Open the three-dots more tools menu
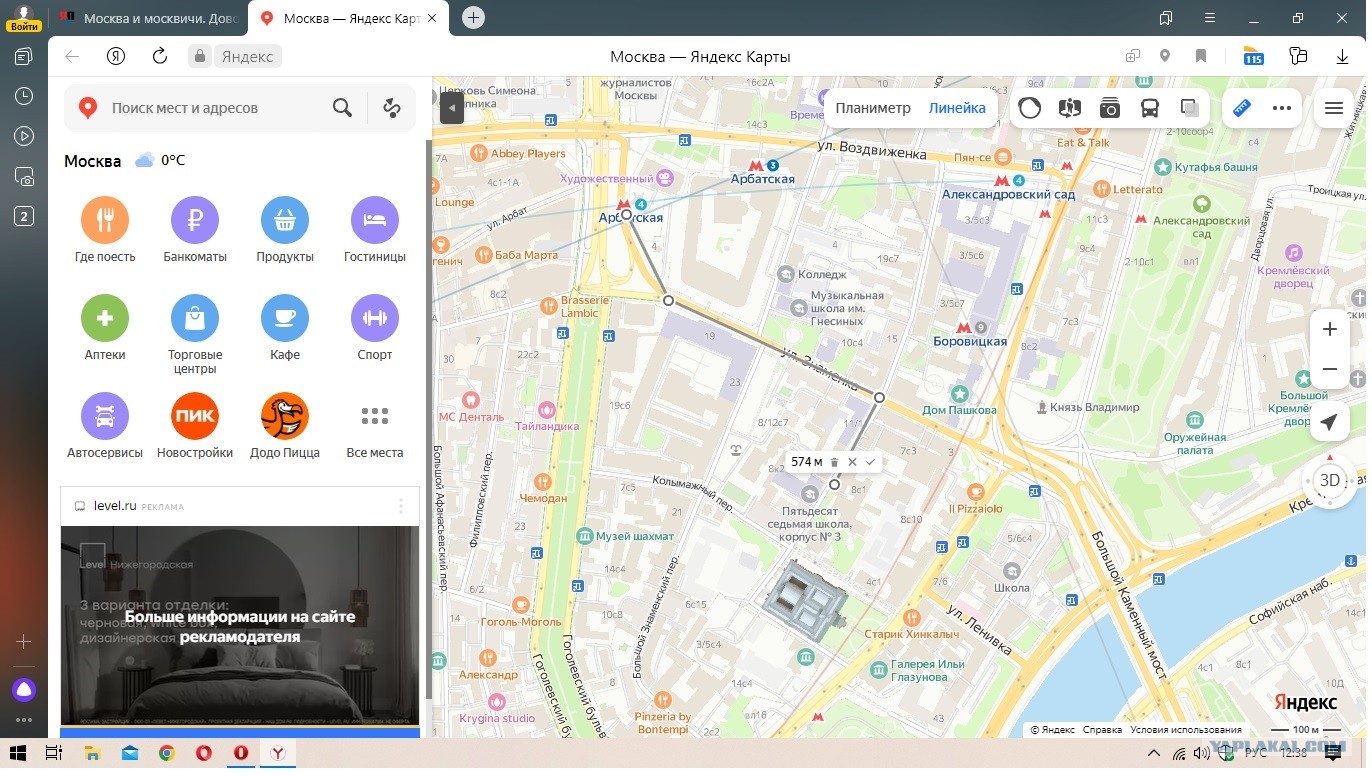This screenshot has width=1372, height=776. coord(1282,108)
